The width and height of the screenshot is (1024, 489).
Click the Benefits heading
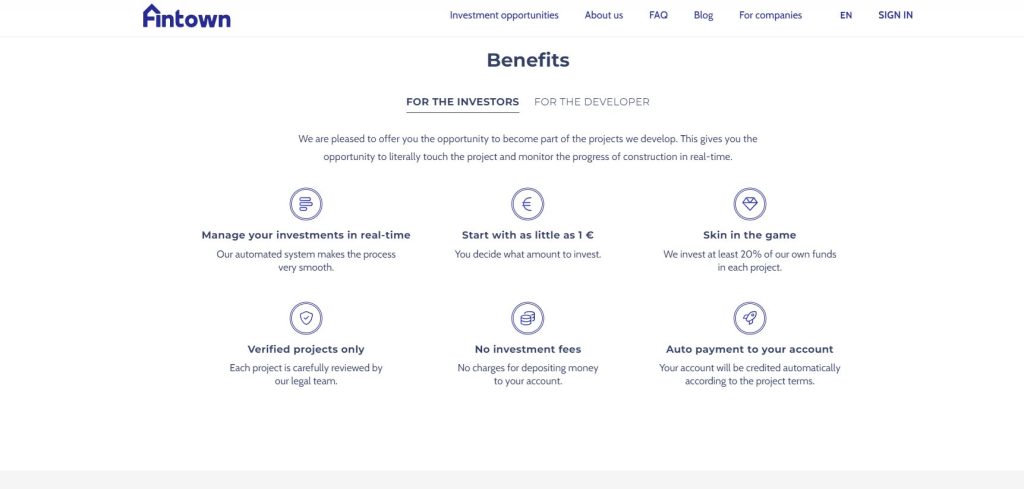point(528,60)
